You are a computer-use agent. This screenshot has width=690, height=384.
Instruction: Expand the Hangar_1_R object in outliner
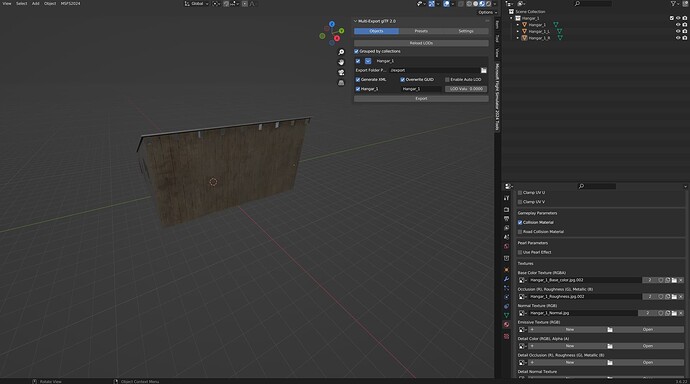coord(518,38)
